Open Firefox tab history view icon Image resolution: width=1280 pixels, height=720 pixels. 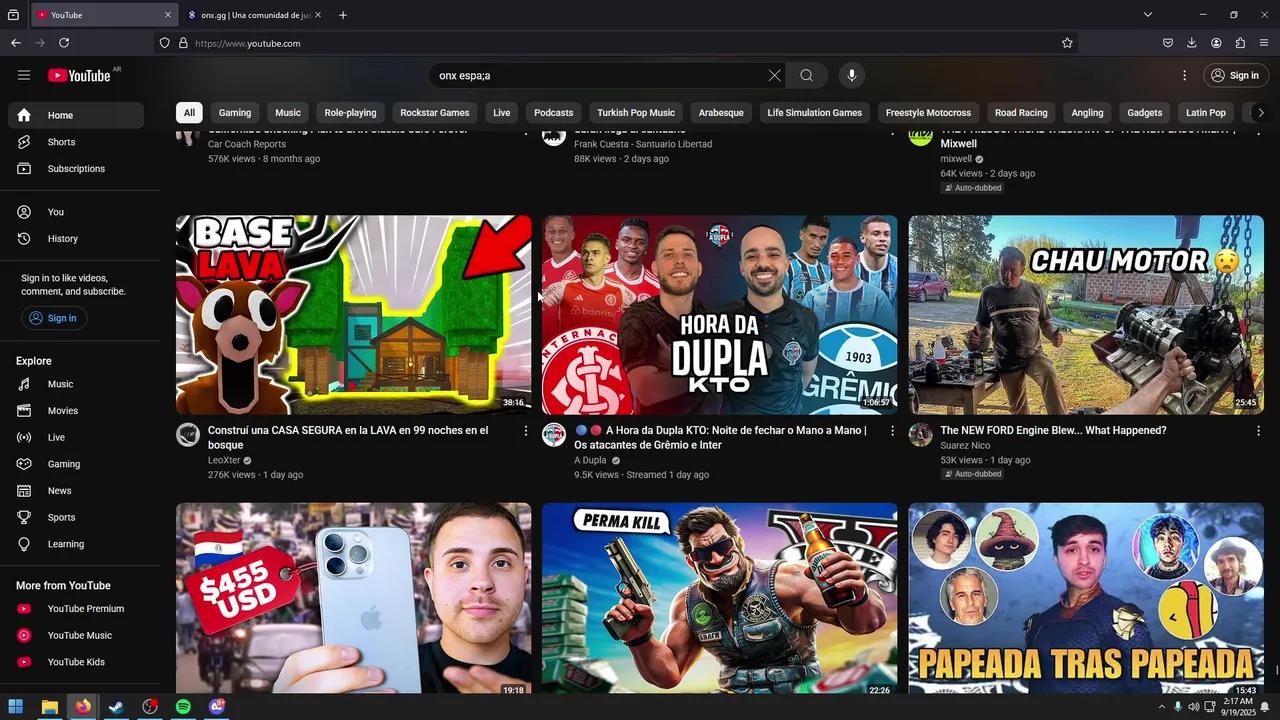pyautogui.click(x=13, y=15)
